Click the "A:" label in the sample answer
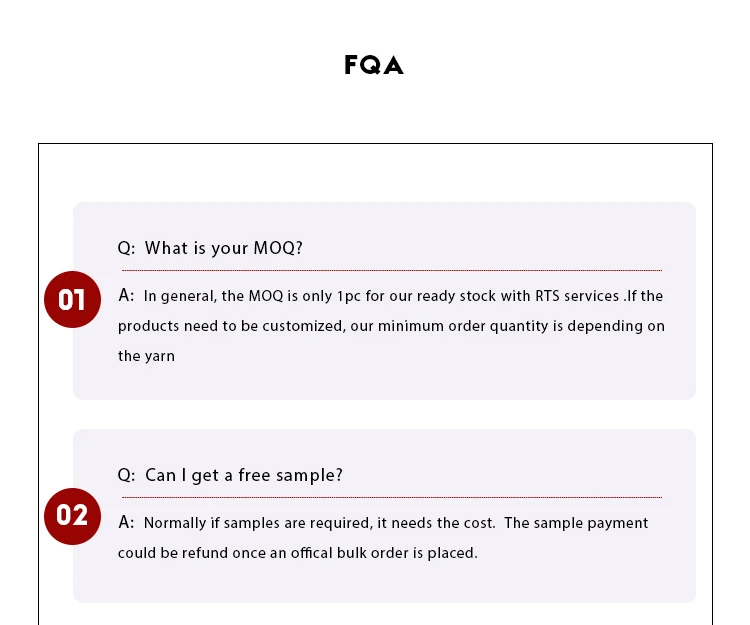 pos(126,522)
